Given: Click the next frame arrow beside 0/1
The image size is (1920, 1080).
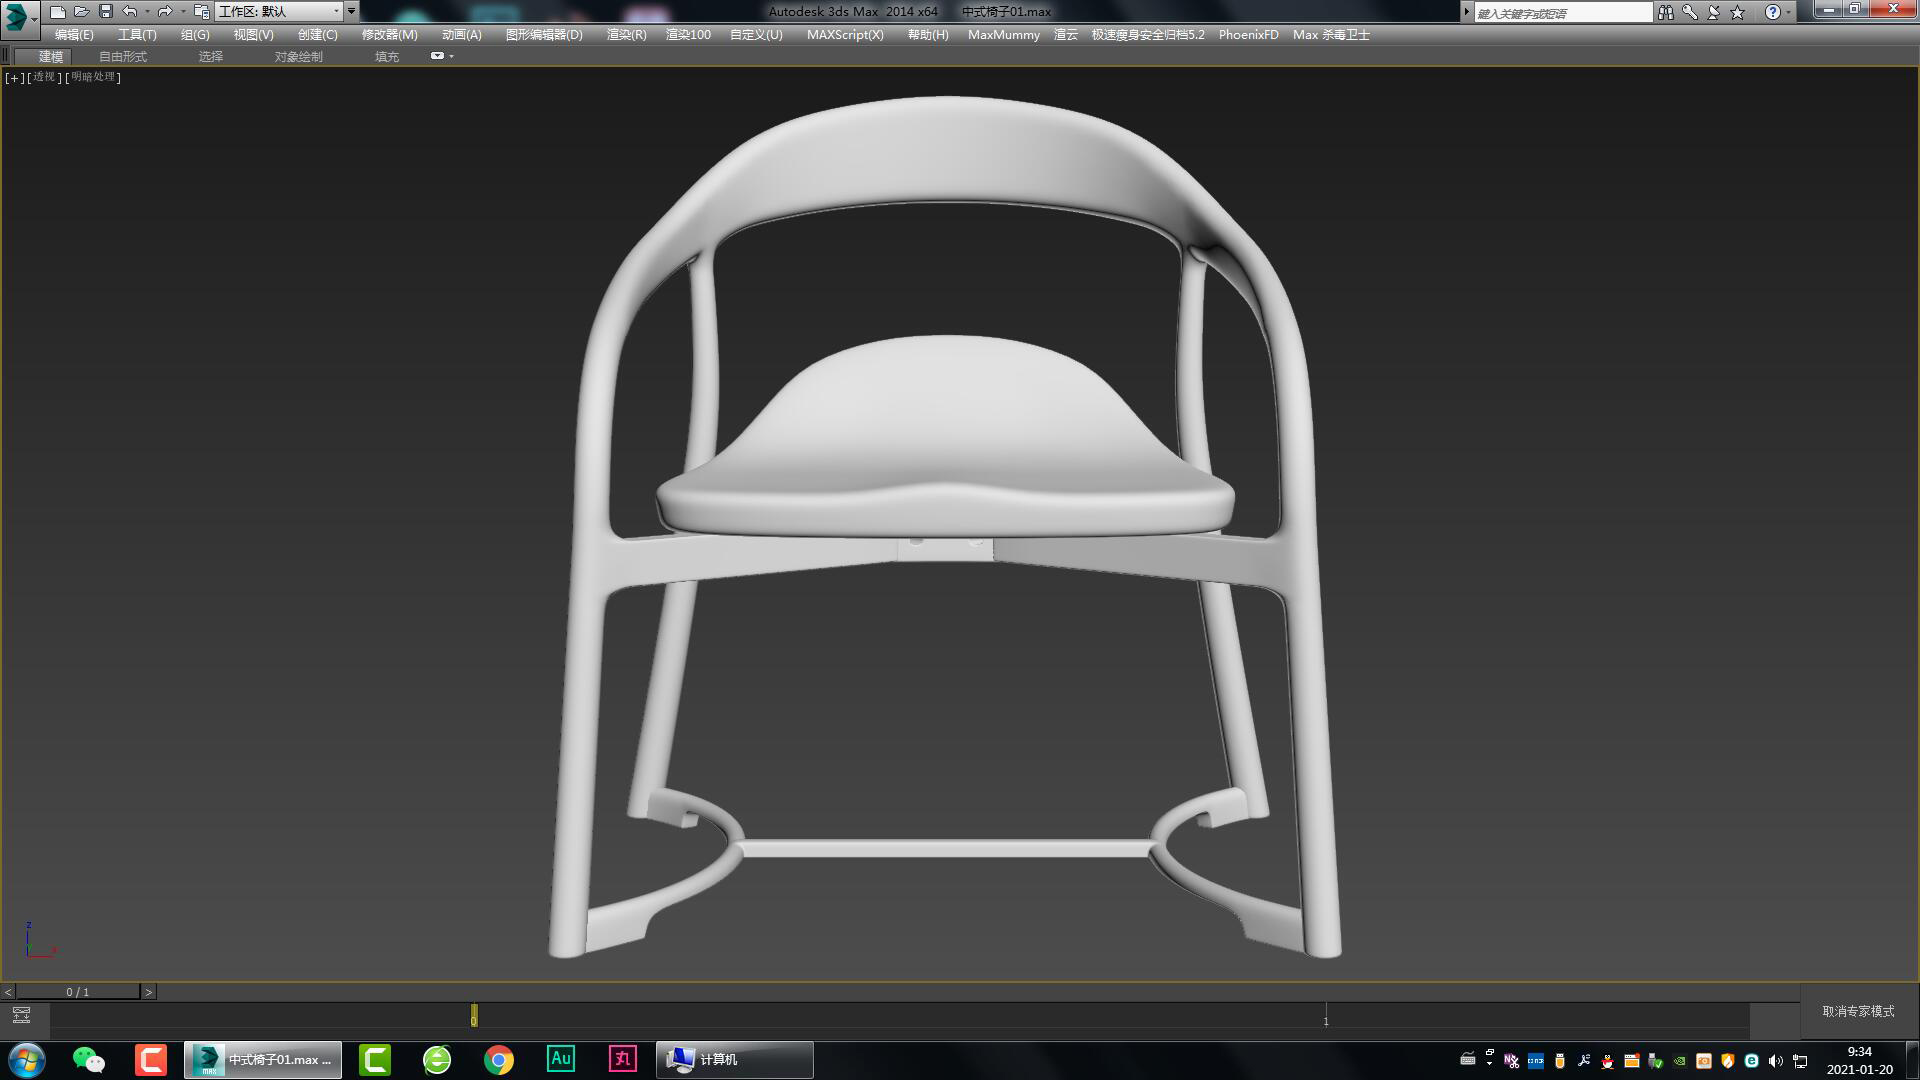Looking at the screenshot, I should 150,991.
